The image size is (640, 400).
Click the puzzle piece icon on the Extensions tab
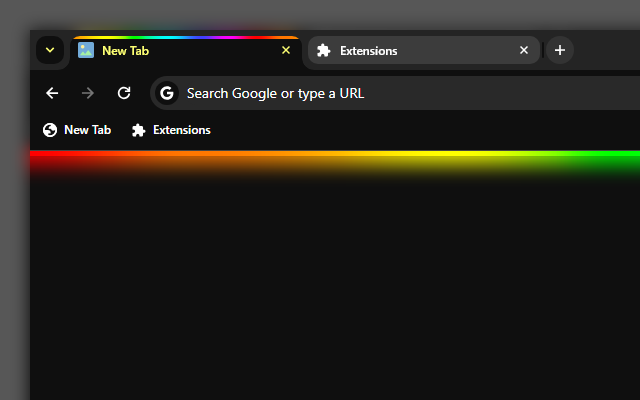(324, 50)
